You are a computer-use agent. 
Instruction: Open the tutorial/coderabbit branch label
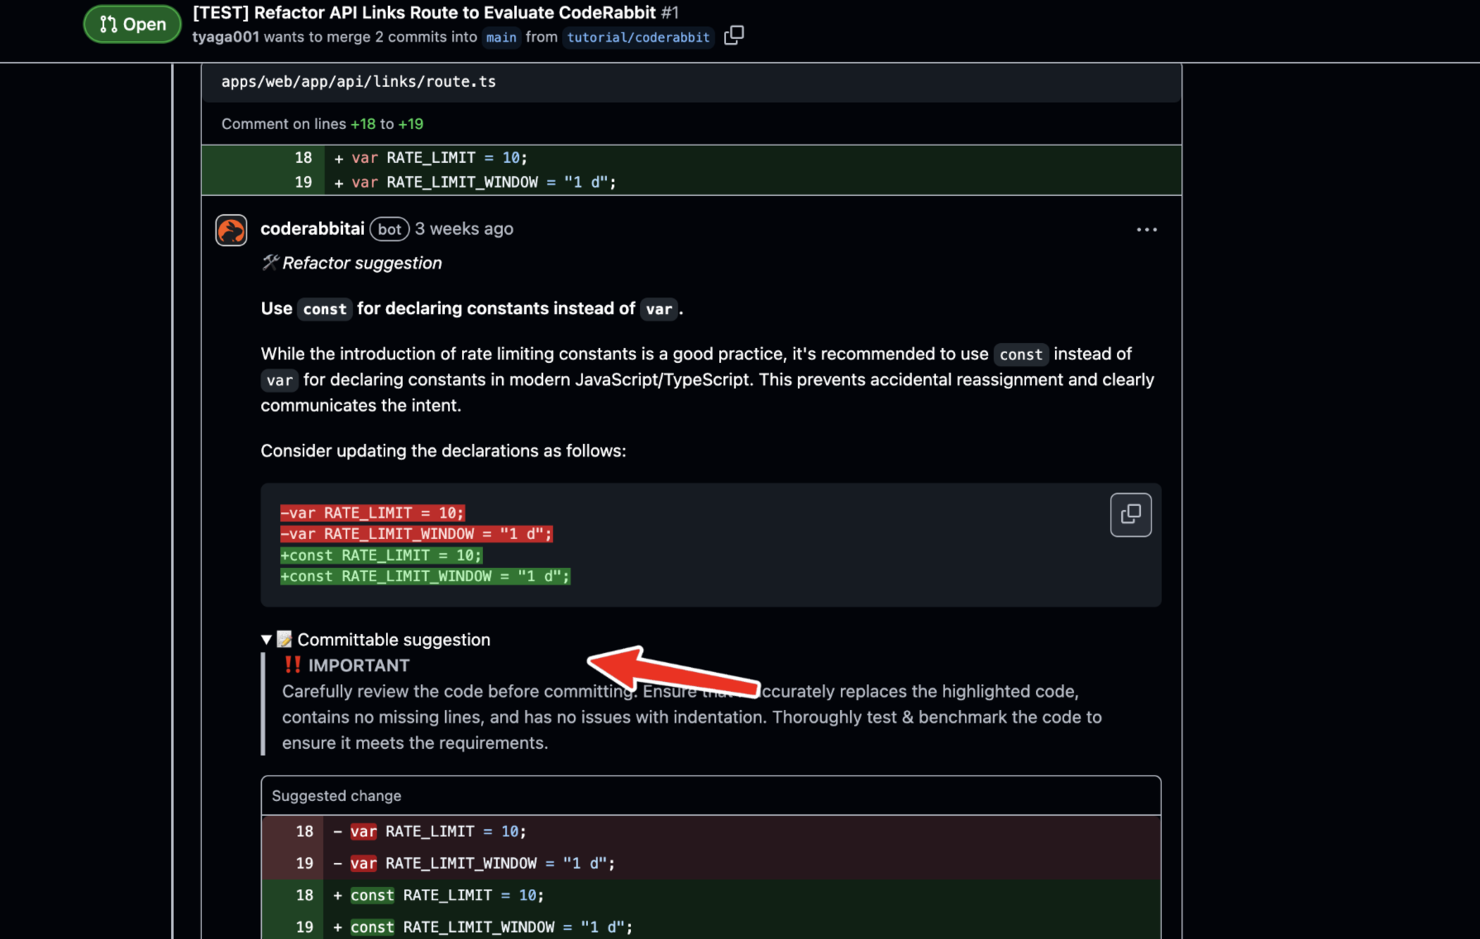click(638, 37)
